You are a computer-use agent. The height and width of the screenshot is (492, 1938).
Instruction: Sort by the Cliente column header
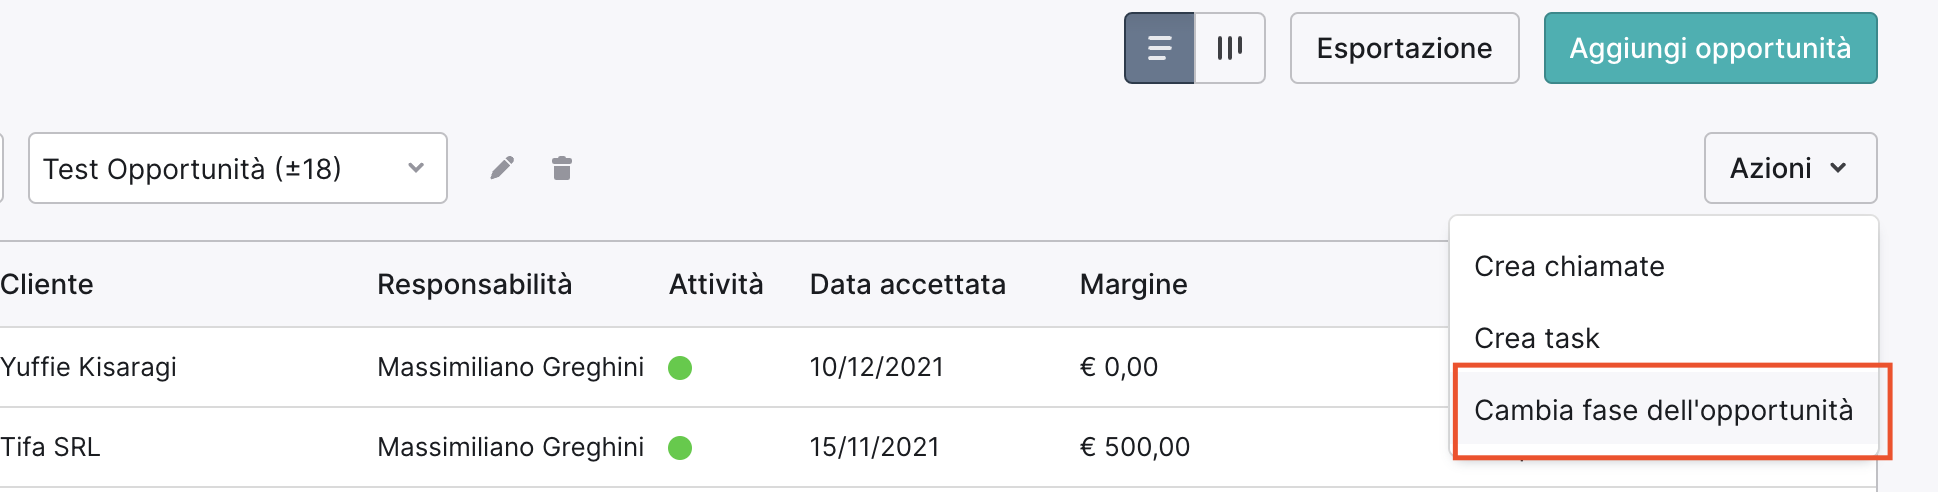47,285
